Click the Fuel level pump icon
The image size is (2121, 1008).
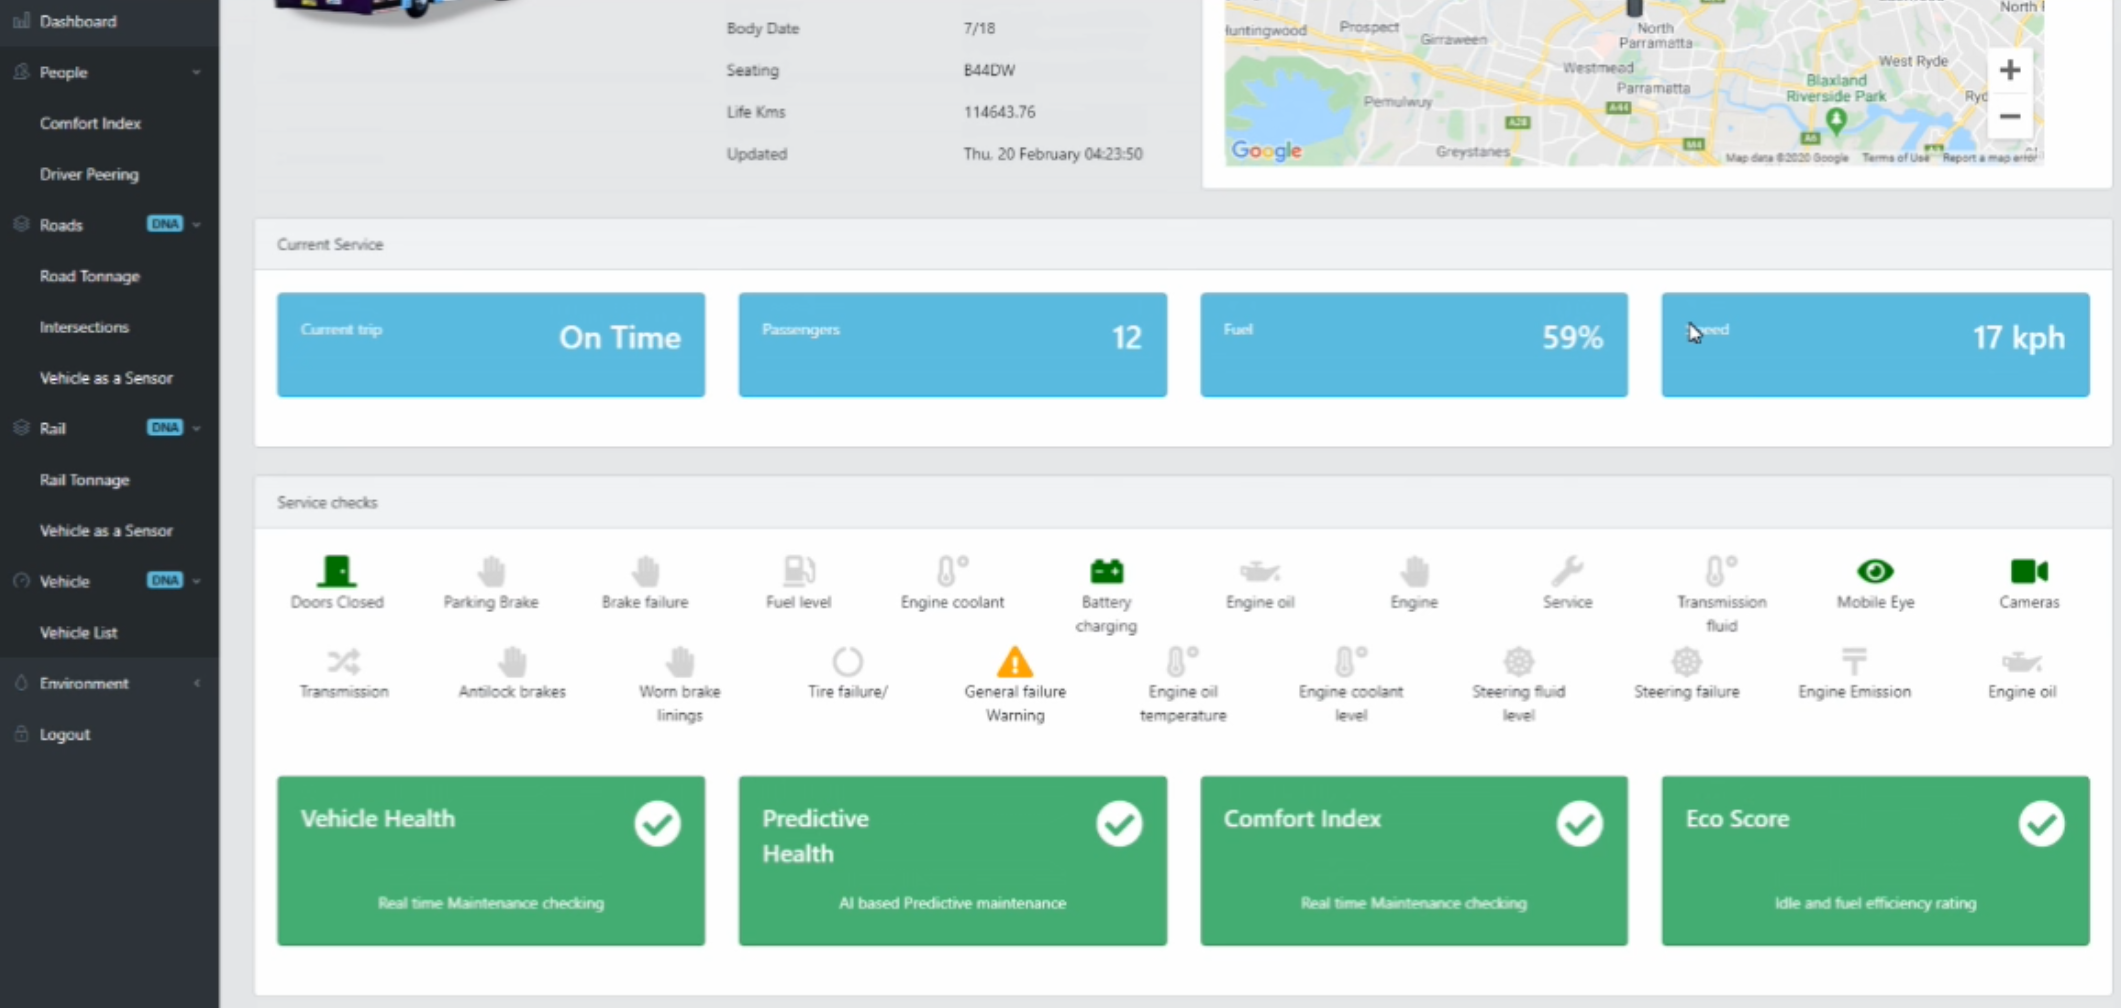click(798, 571)
